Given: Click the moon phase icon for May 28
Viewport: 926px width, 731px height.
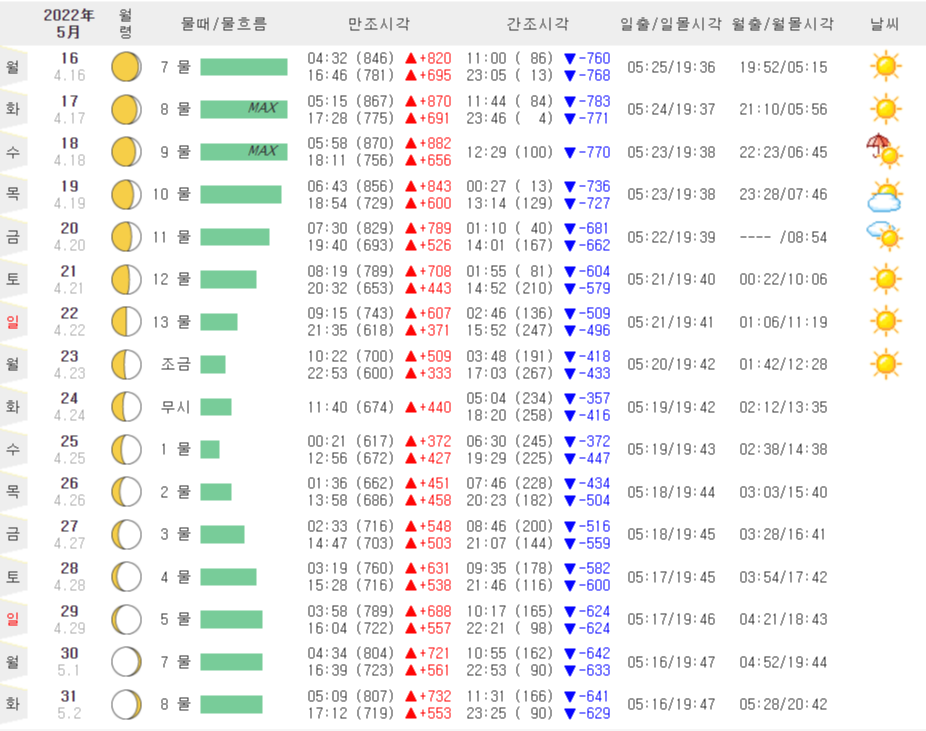Looking at the screenshot, I should click(x=126, y=577).
